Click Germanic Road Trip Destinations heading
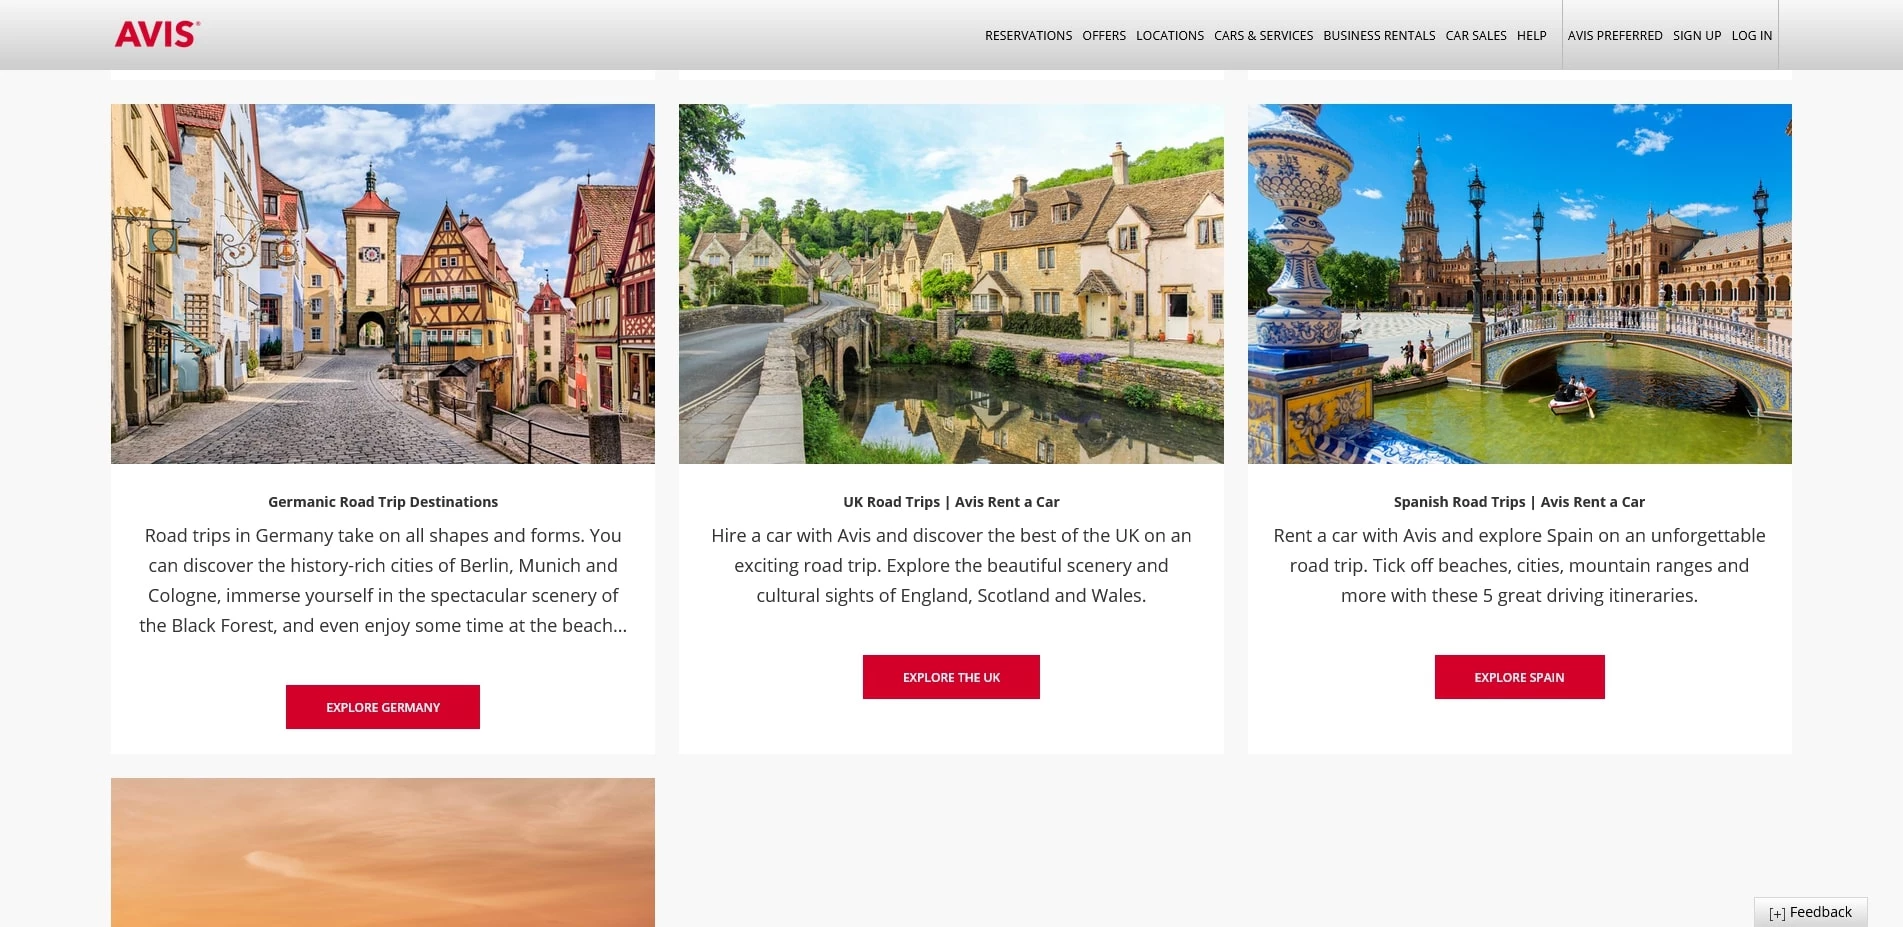The width and height of the screenshot is (1903, 927). (x=383, y=502)
